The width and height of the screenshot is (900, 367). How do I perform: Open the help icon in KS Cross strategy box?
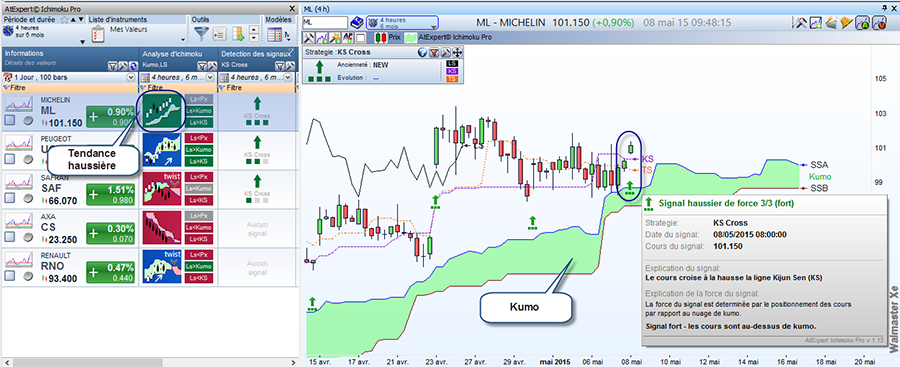(x=422, y=53)
